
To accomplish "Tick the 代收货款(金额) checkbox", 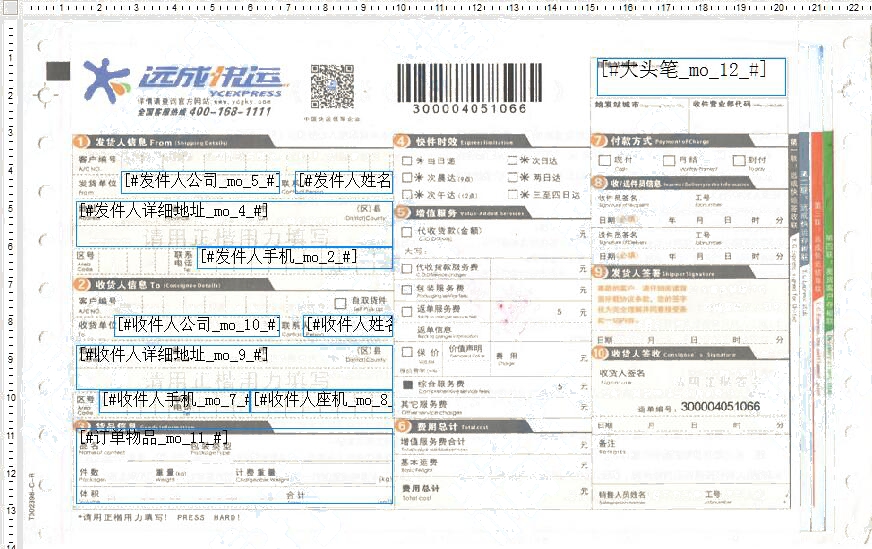I will click(407, 231).
